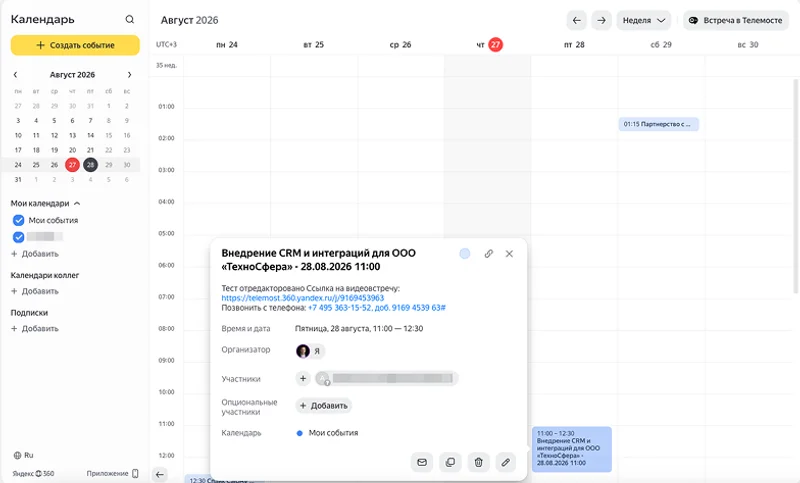Add participant with plus icon

[x=303, y=378]
